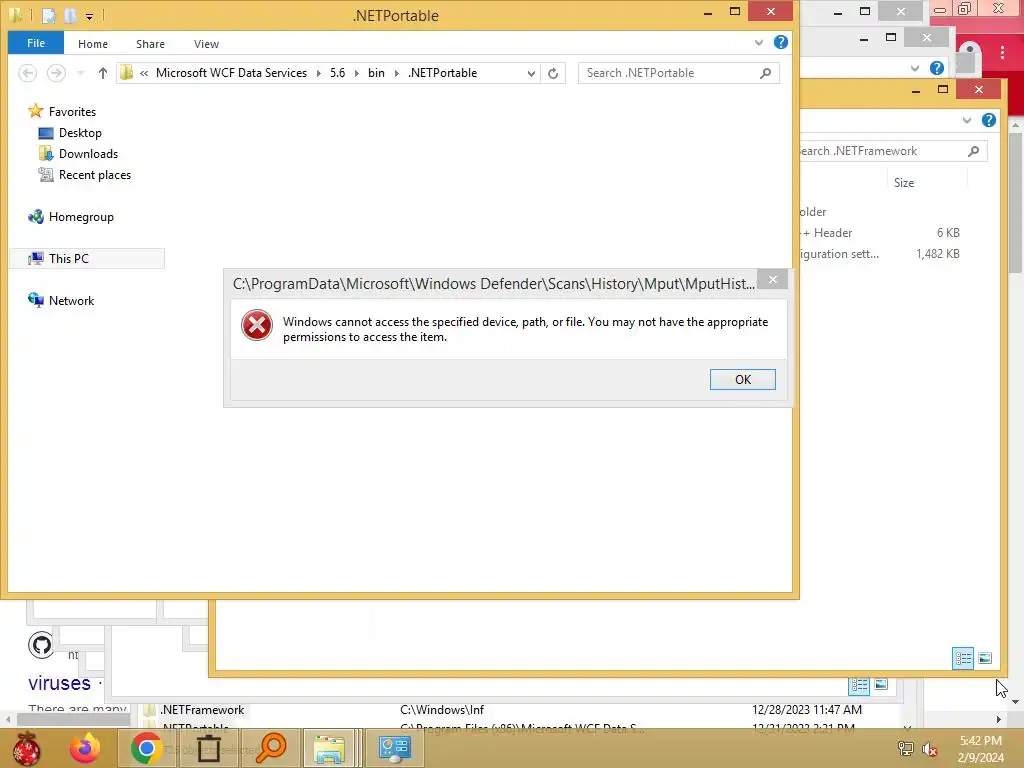Open Downloads in navigation pane

(88, 153)
